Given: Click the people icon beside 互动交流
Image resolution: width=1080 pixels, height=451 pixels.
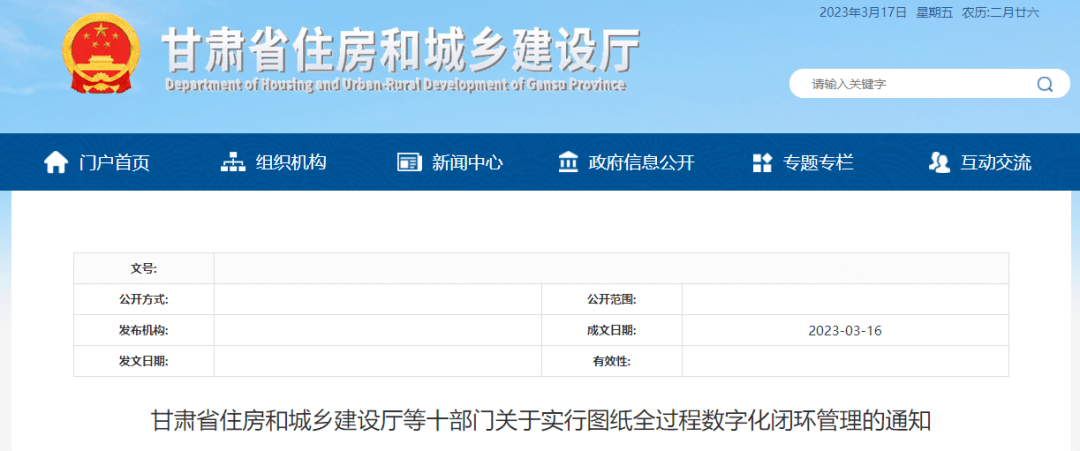Looking at the screenshot, I should [x=939, y=163].
